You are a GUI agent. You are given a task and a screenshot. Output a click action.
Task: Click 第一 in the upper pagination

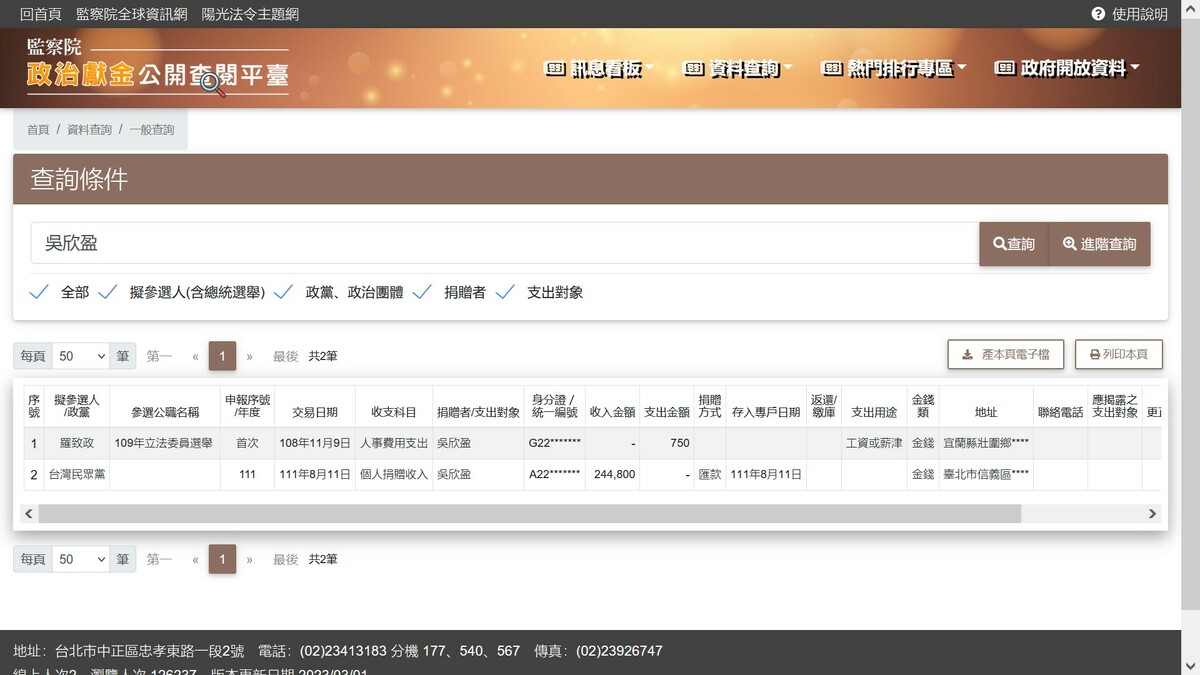(160, 356)
